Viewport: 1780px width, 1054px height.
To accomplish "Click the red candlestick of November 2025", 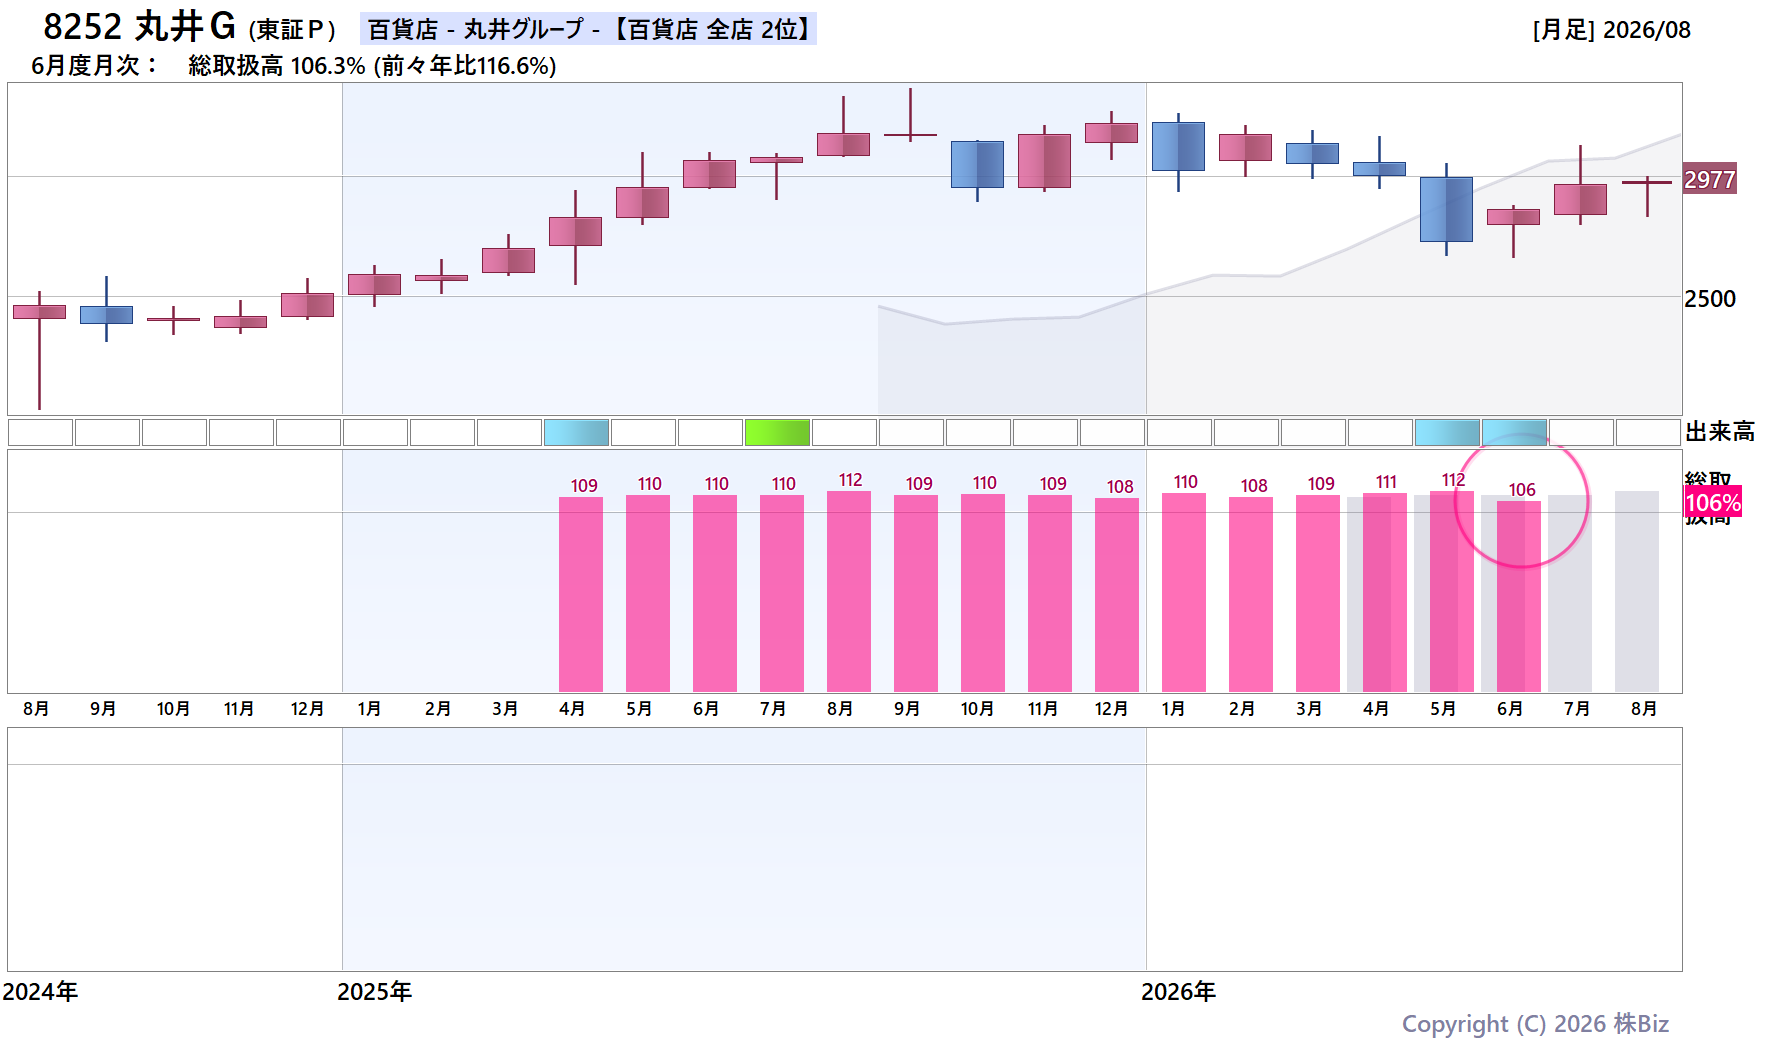I will point(1044,160).
